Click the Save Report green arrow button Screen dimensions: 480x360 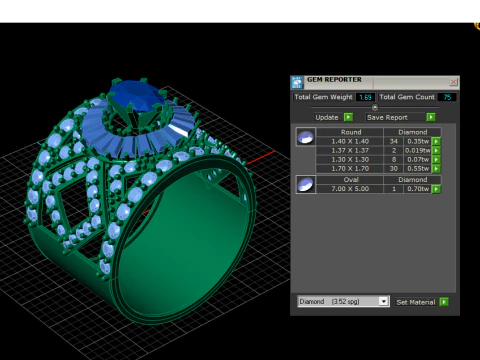(431, 117)
